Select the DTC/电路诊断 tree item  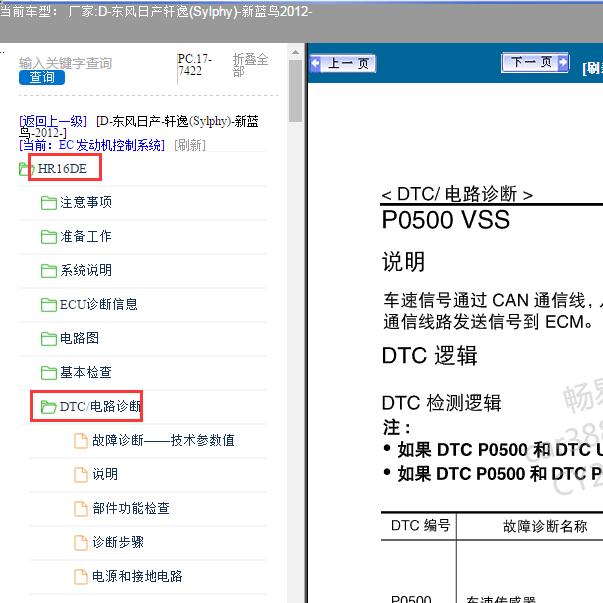[100, 406]
